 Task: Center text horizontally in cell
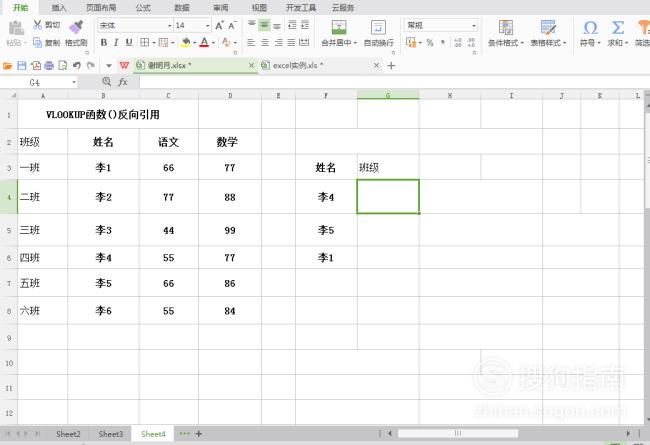pyautogui.click(x=265, y=42)
